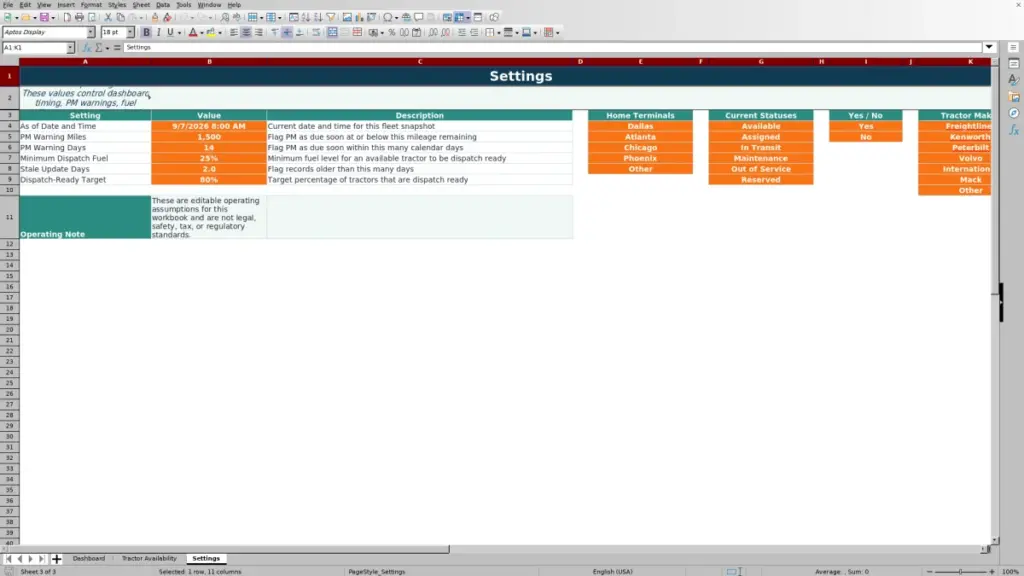This screenshot has height=576, width=1024.
Task: Click the Copy icon in the toolbar
Action: (x=120, y=17)
